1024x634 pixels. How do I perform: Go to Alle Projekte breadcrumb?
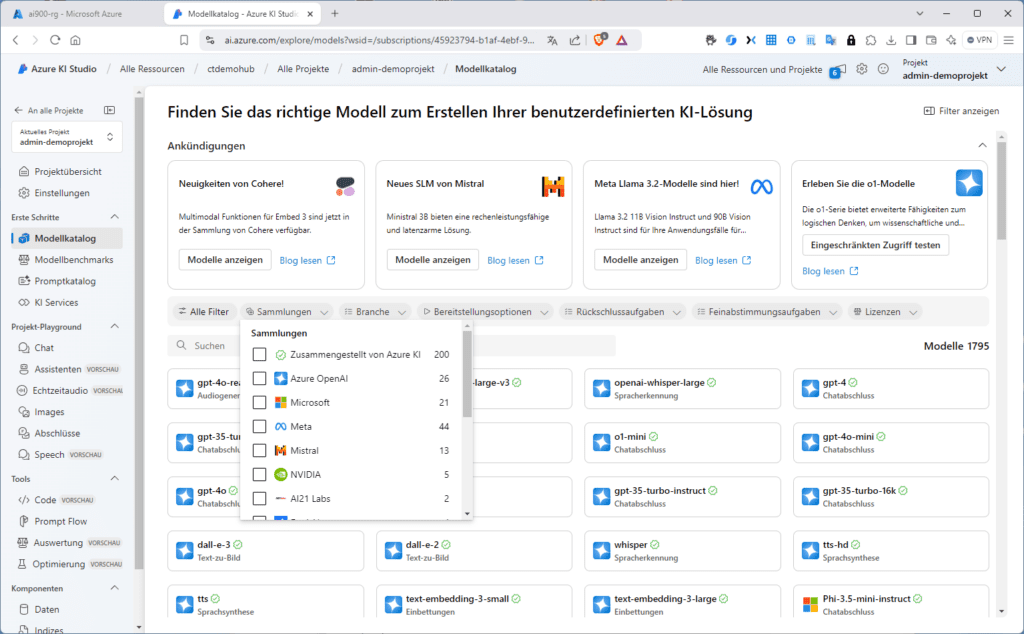303,69
